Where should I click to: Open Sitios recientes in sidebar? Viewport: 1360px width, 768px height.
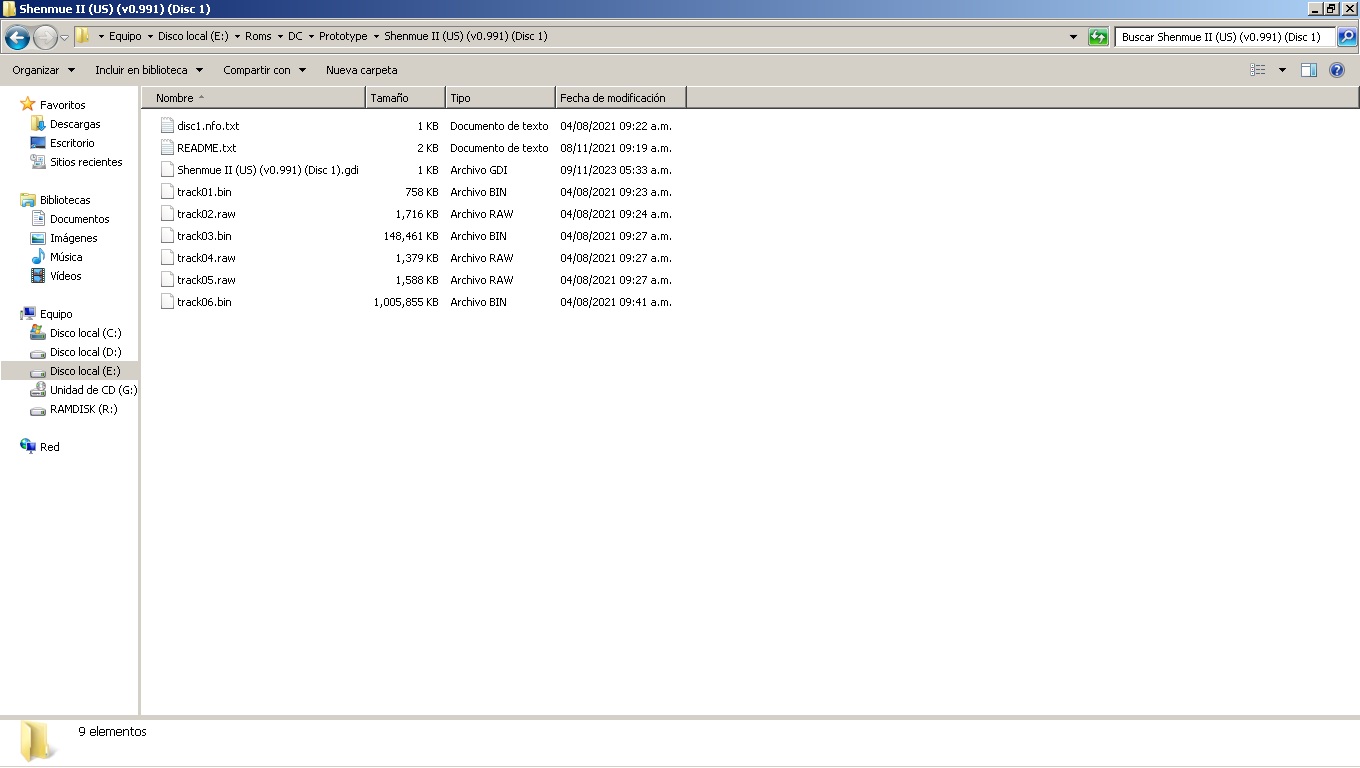point(86,162)
